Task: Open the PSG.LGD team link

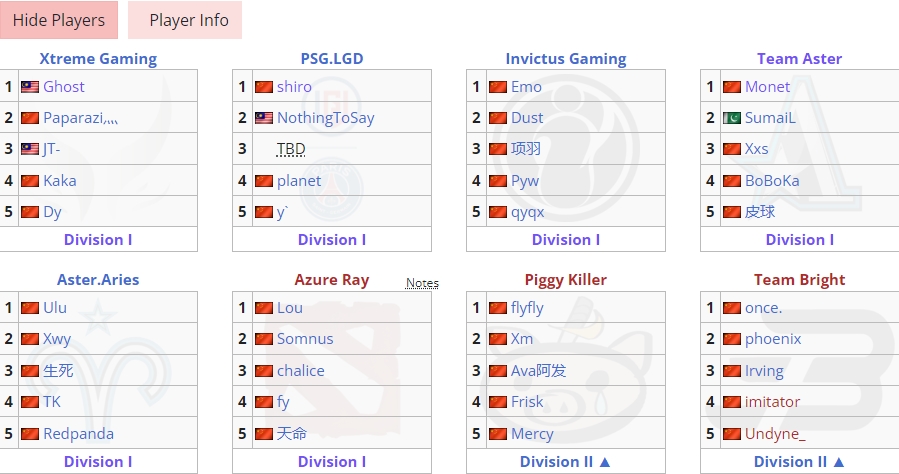Action: (332, 59)
